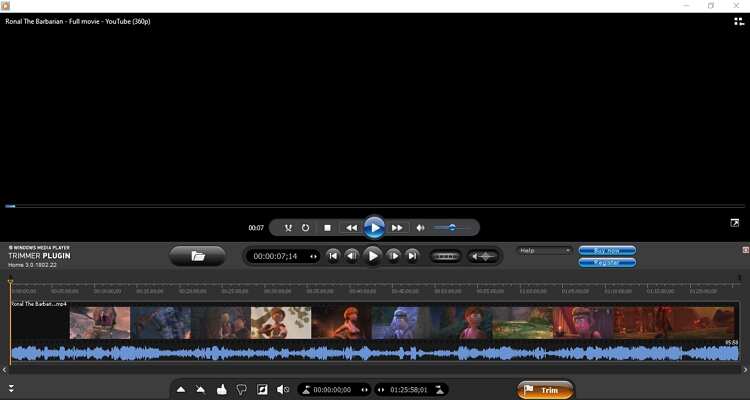750x400 pixels.
Task: Click set start marker icon near 00:00:00;00
Action: pos(306,389)
